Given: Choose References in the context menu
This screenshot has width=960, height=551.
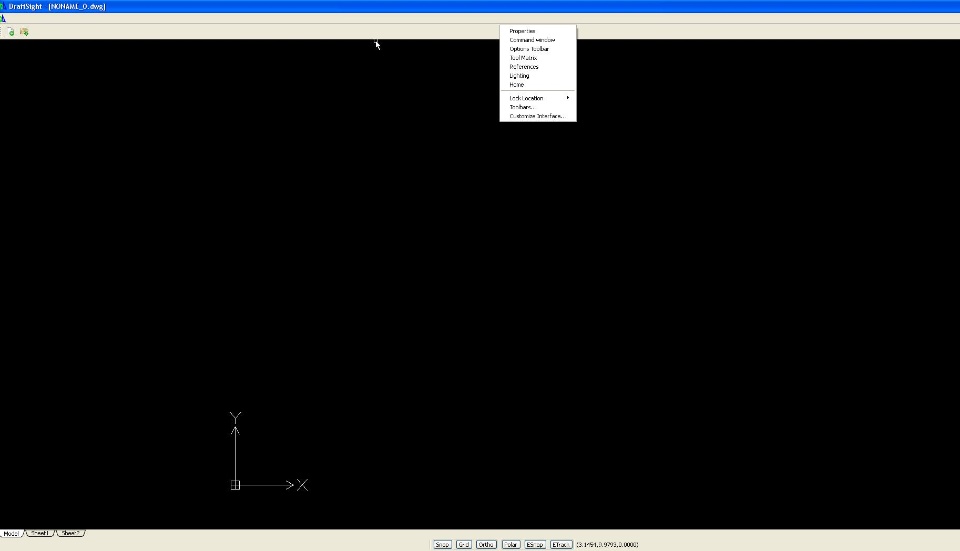Looking at the screenshot, I should click(538, 67).
